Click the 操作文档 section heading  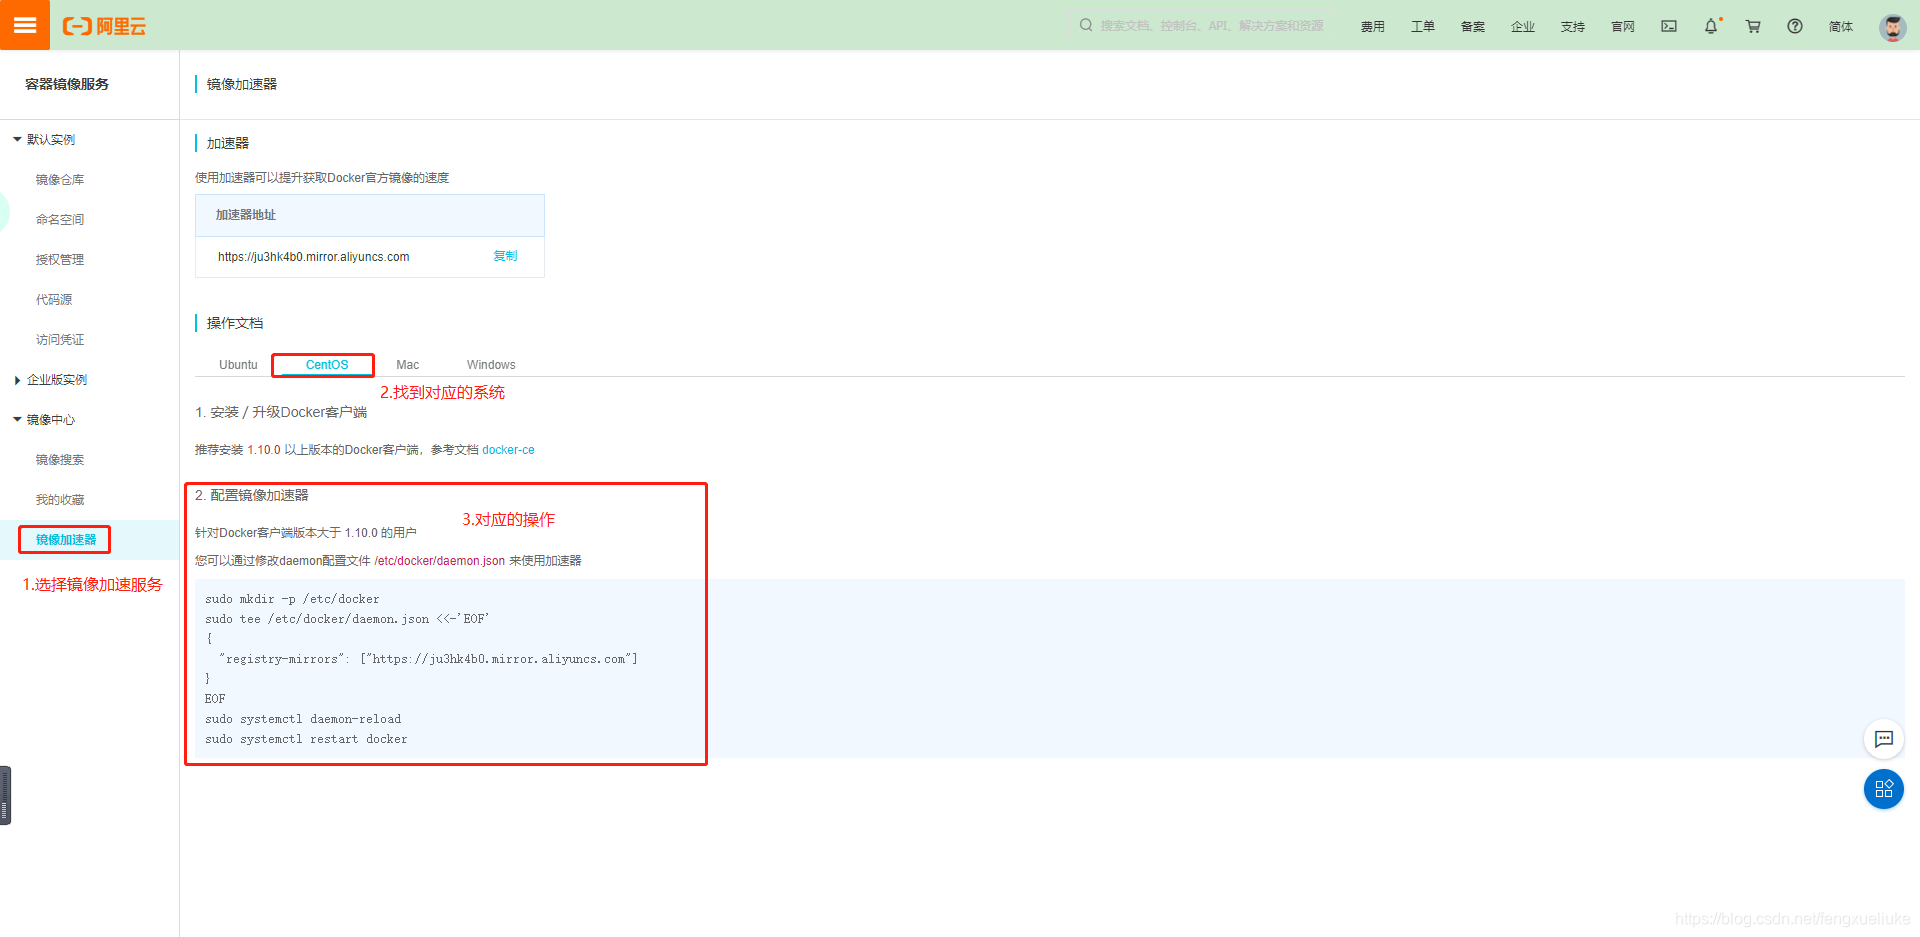[x=235, y=323]
